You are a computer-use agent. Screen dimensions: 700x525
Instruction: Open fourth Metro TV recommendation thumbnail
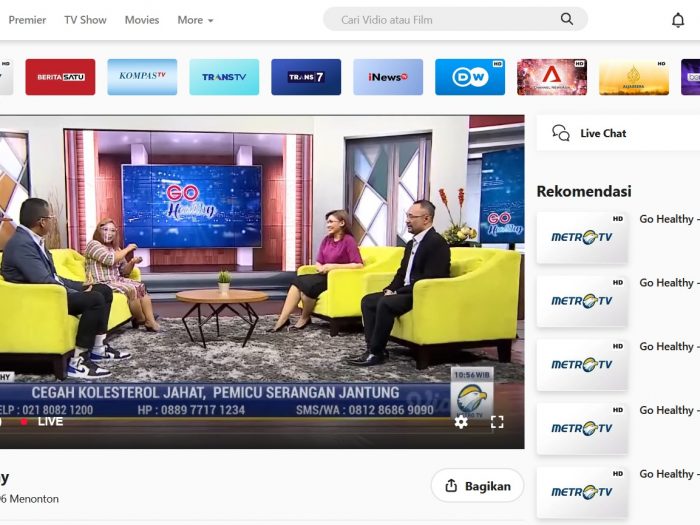tap(582, 429)
